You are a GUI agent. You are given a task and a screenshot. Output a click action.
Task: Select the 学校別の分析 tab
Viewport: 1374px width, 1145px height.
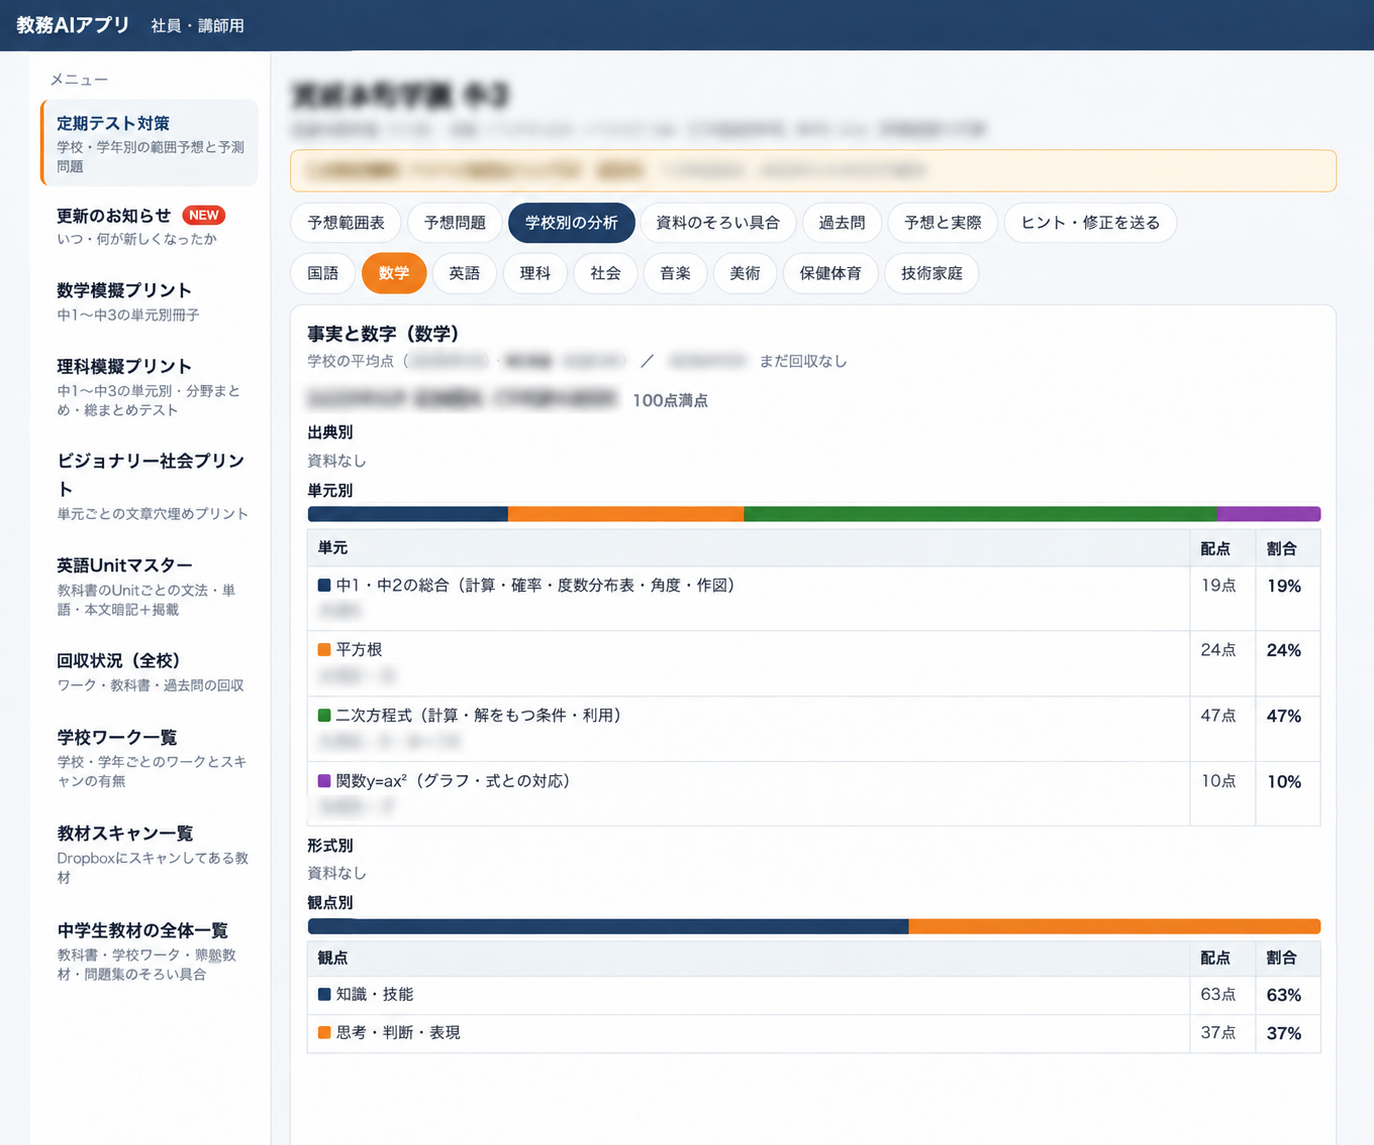click(571, 222)
